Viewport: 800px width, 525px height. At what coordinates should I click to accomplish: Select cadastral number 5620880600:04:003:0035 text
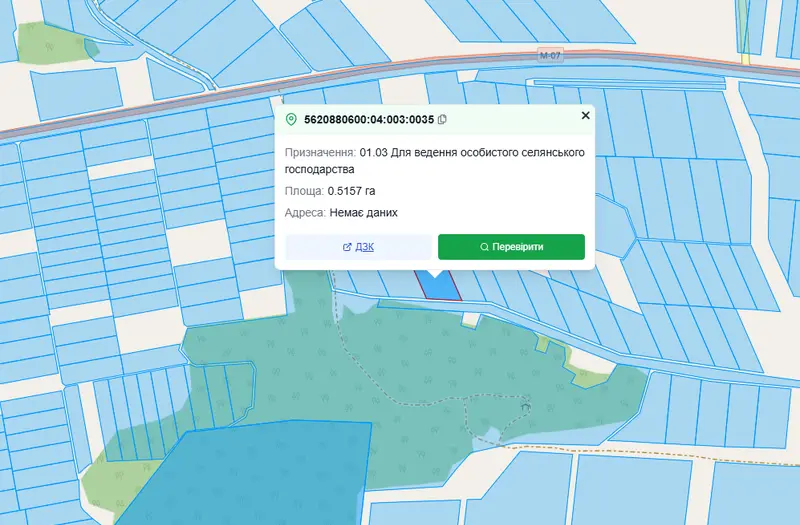pos(369,119)
